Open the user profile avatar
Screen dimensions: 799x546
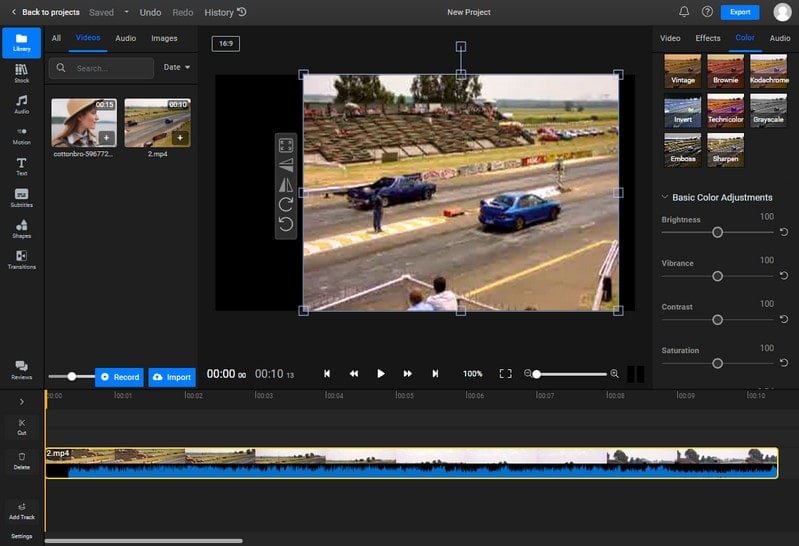tap(782, 12)
